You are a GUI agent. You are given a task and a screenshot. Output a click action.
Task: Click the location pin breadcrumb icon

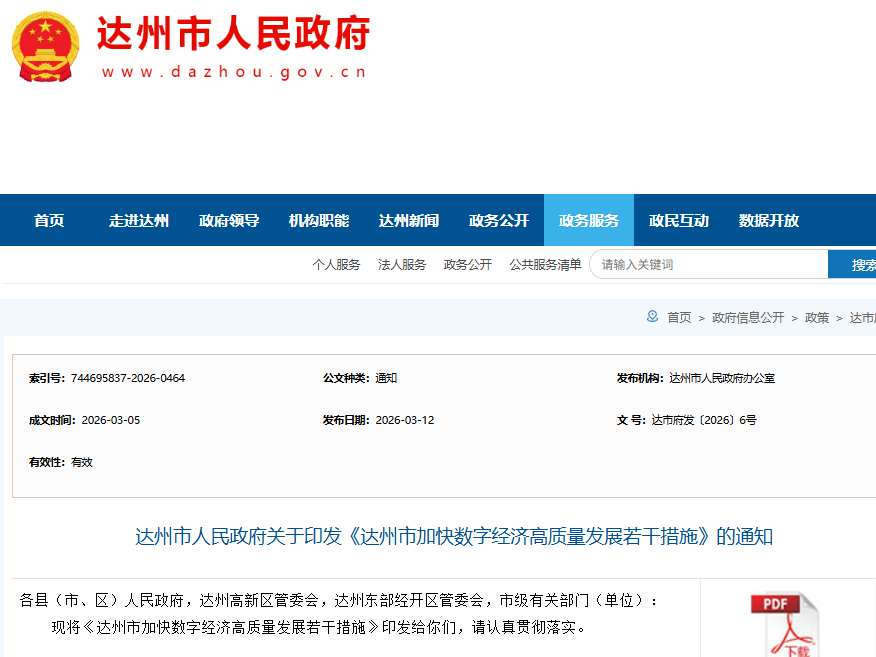[652, 317]
